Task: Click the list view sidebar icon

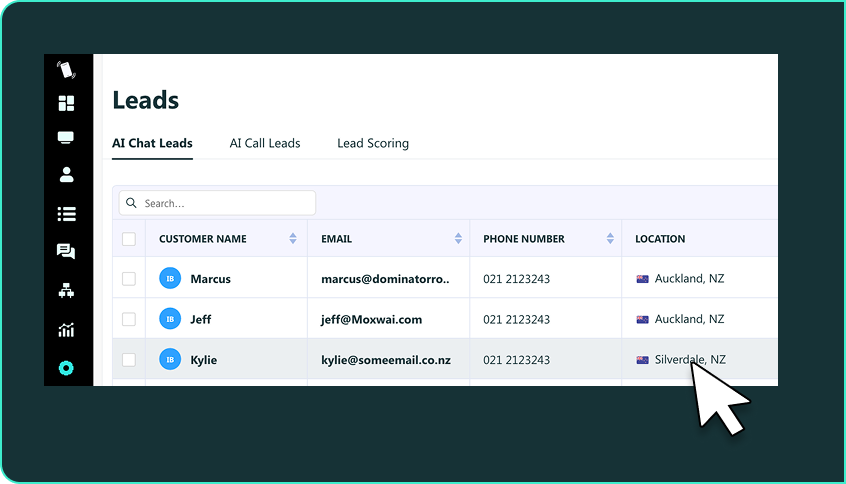Action: coord(67,213)
